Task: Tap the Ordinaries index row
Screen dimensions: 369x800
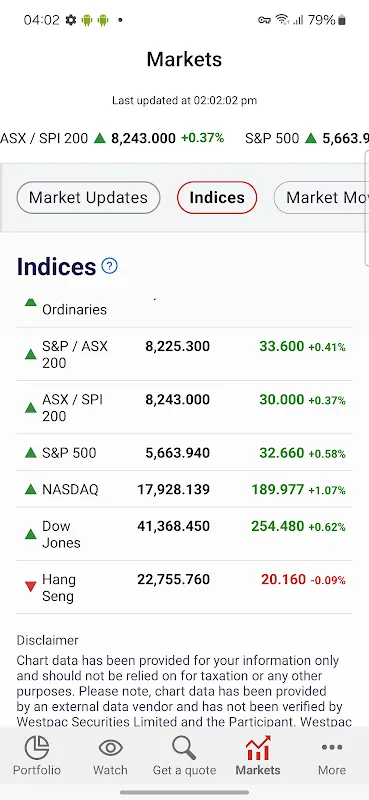Action: pos(184,310)
